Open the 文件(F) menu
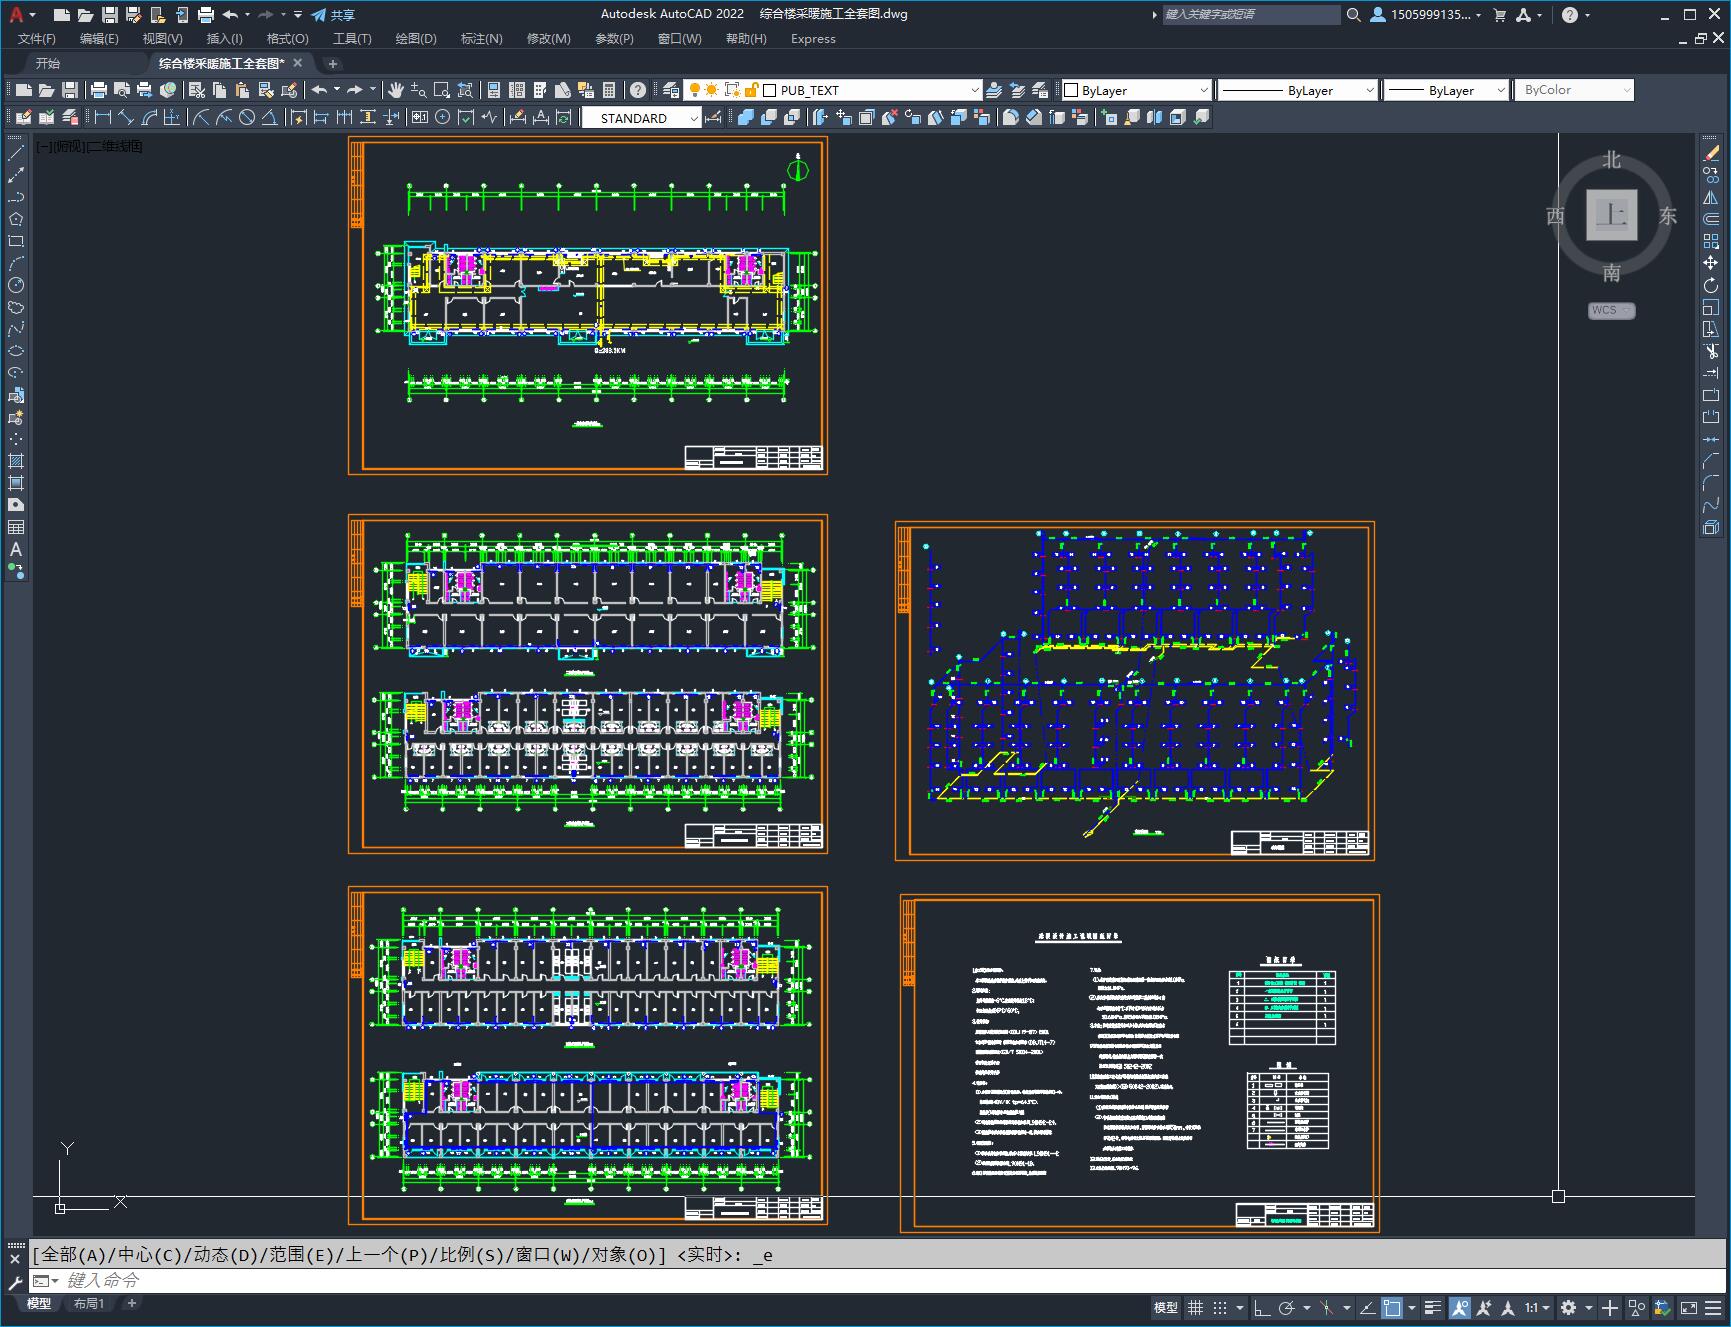The image size is (1731, 1327). [x=37, y=39]
